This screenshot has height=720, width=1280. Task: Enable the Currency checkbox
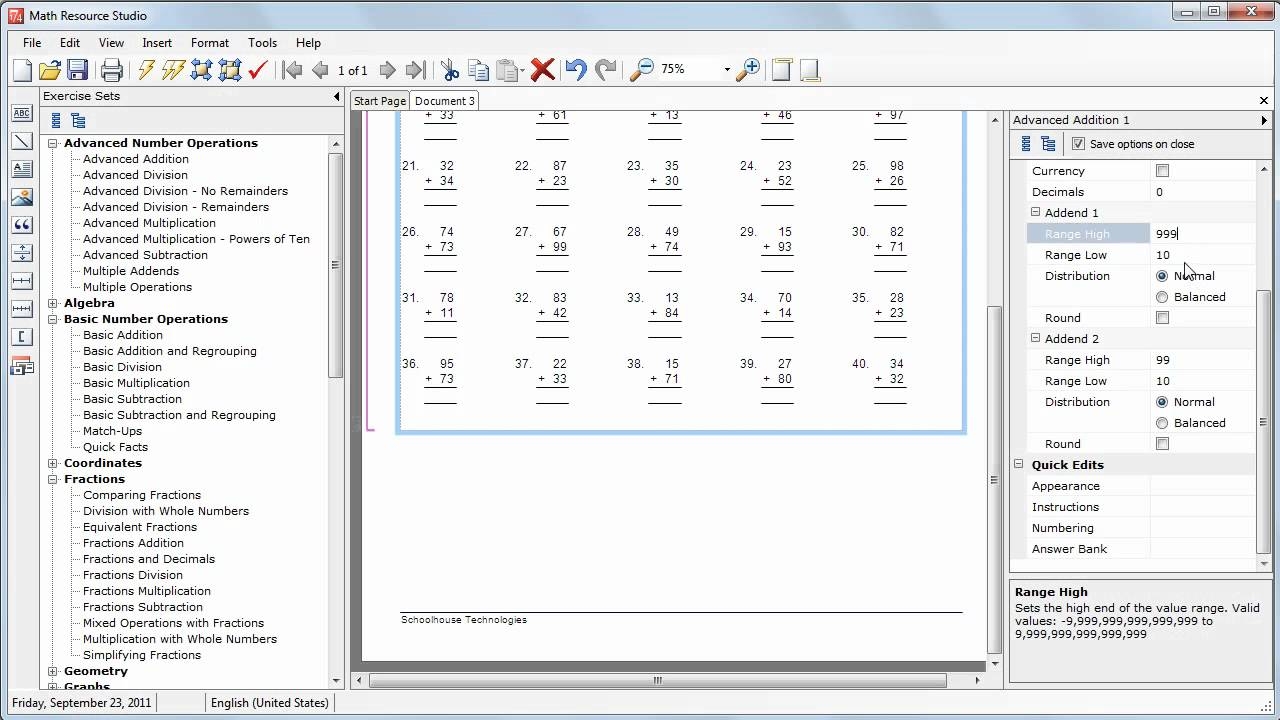click(x=1162, y=171)
